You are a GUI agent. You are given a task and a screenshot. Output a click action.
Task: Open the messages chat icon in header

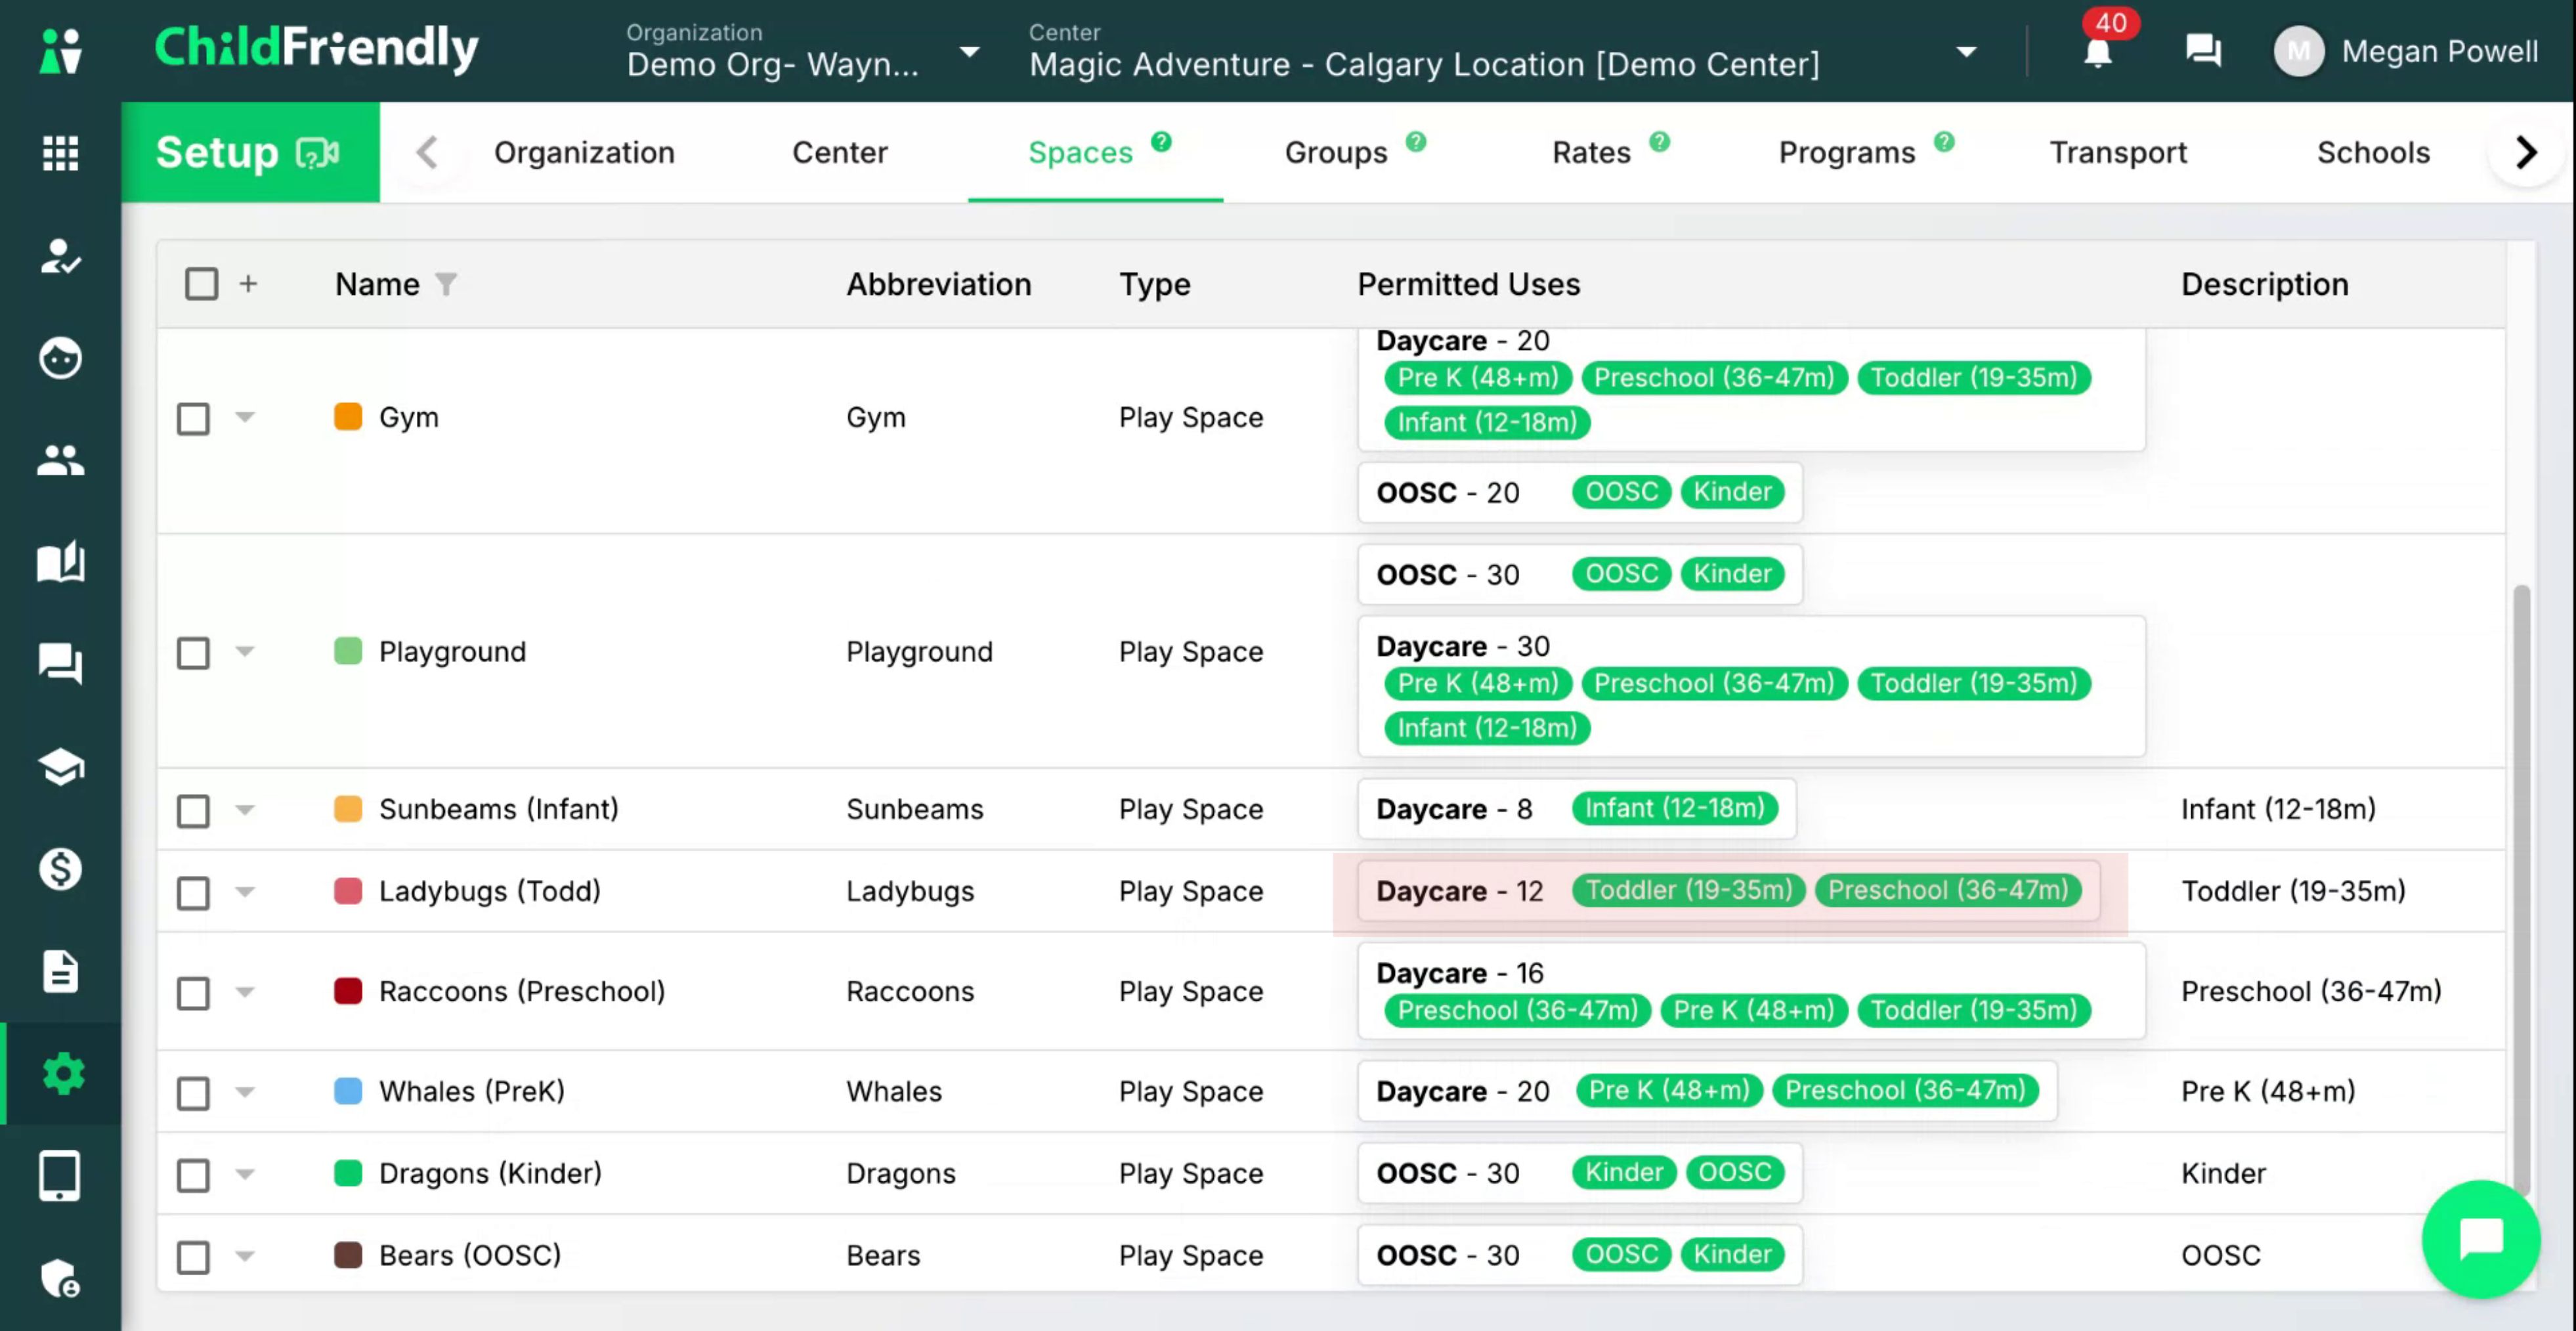click(2203, 50)
